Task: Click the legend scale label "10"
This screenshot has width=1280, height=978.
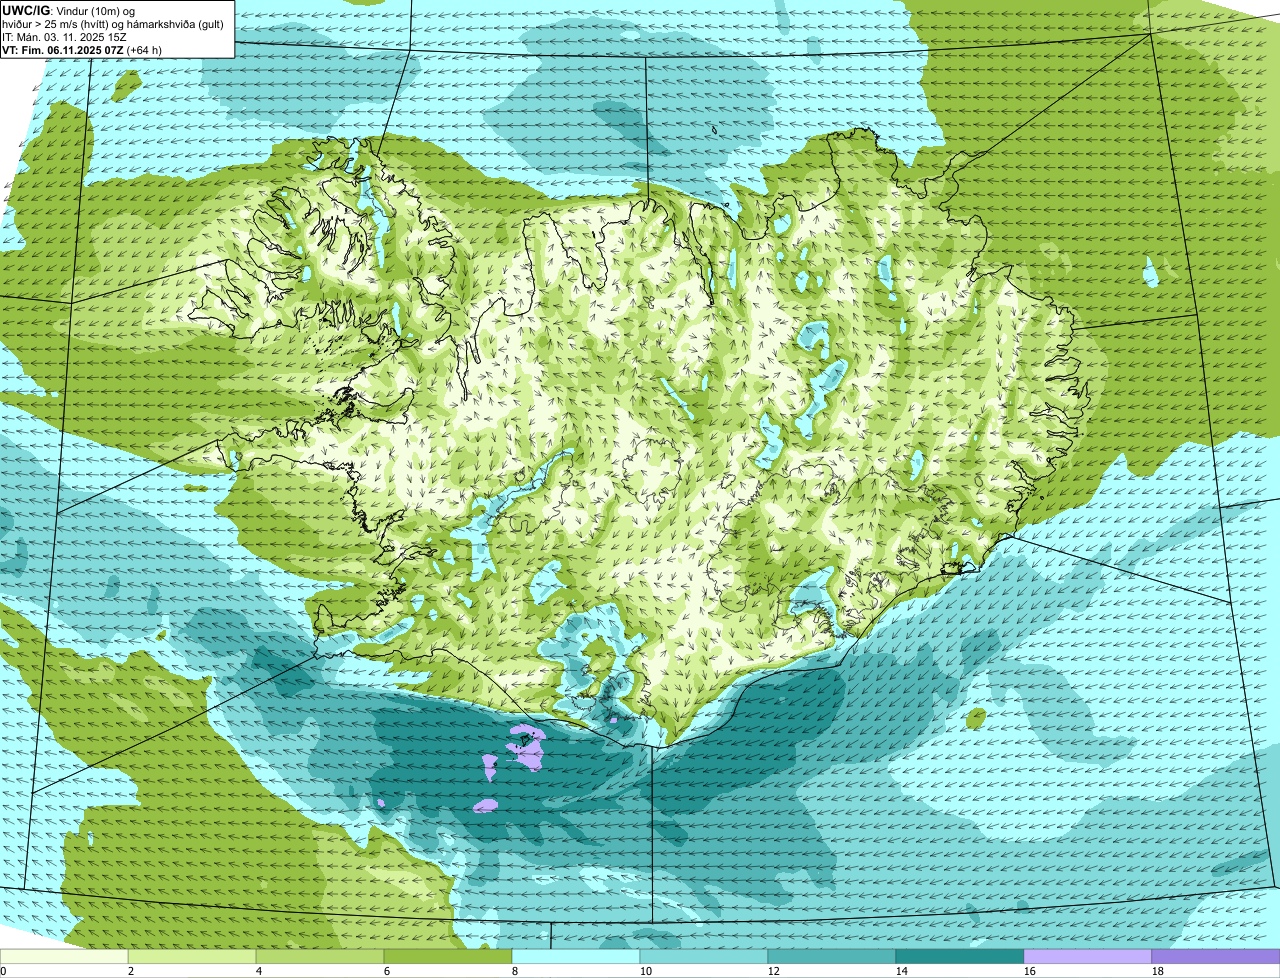Action: click(646, 971)
